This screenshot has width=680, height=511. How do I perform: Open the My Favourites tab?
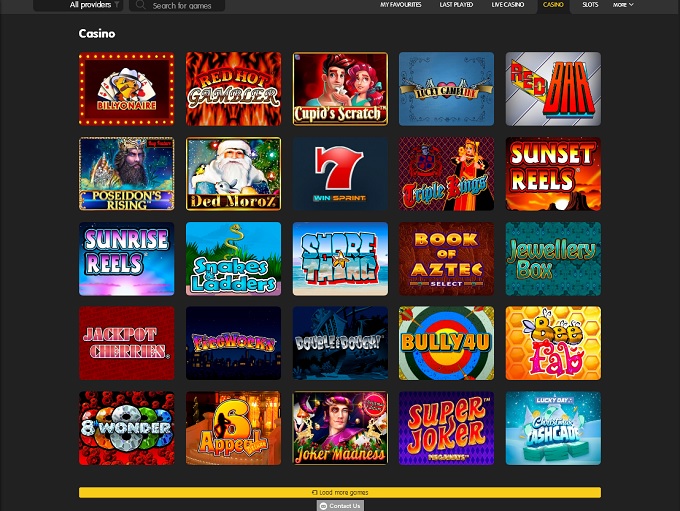[x=401, y=5]
